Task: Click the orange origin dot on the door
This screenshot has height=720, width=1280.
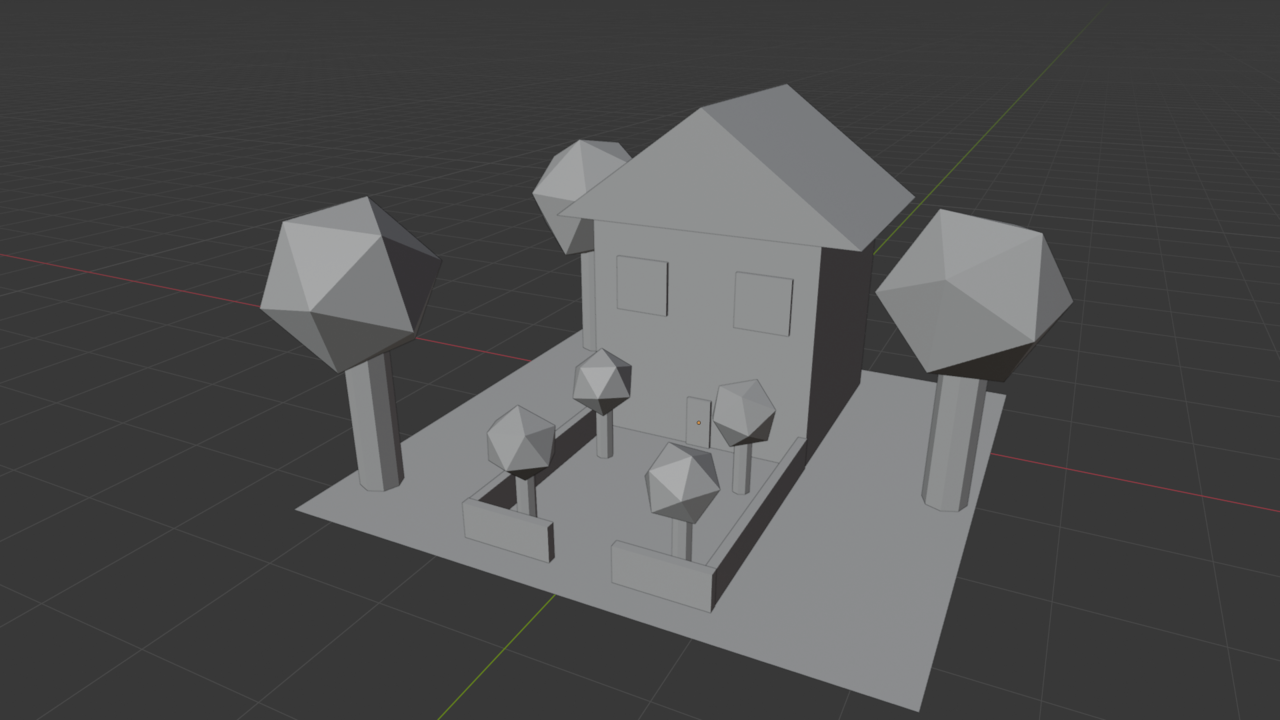Action: [698, 423]
